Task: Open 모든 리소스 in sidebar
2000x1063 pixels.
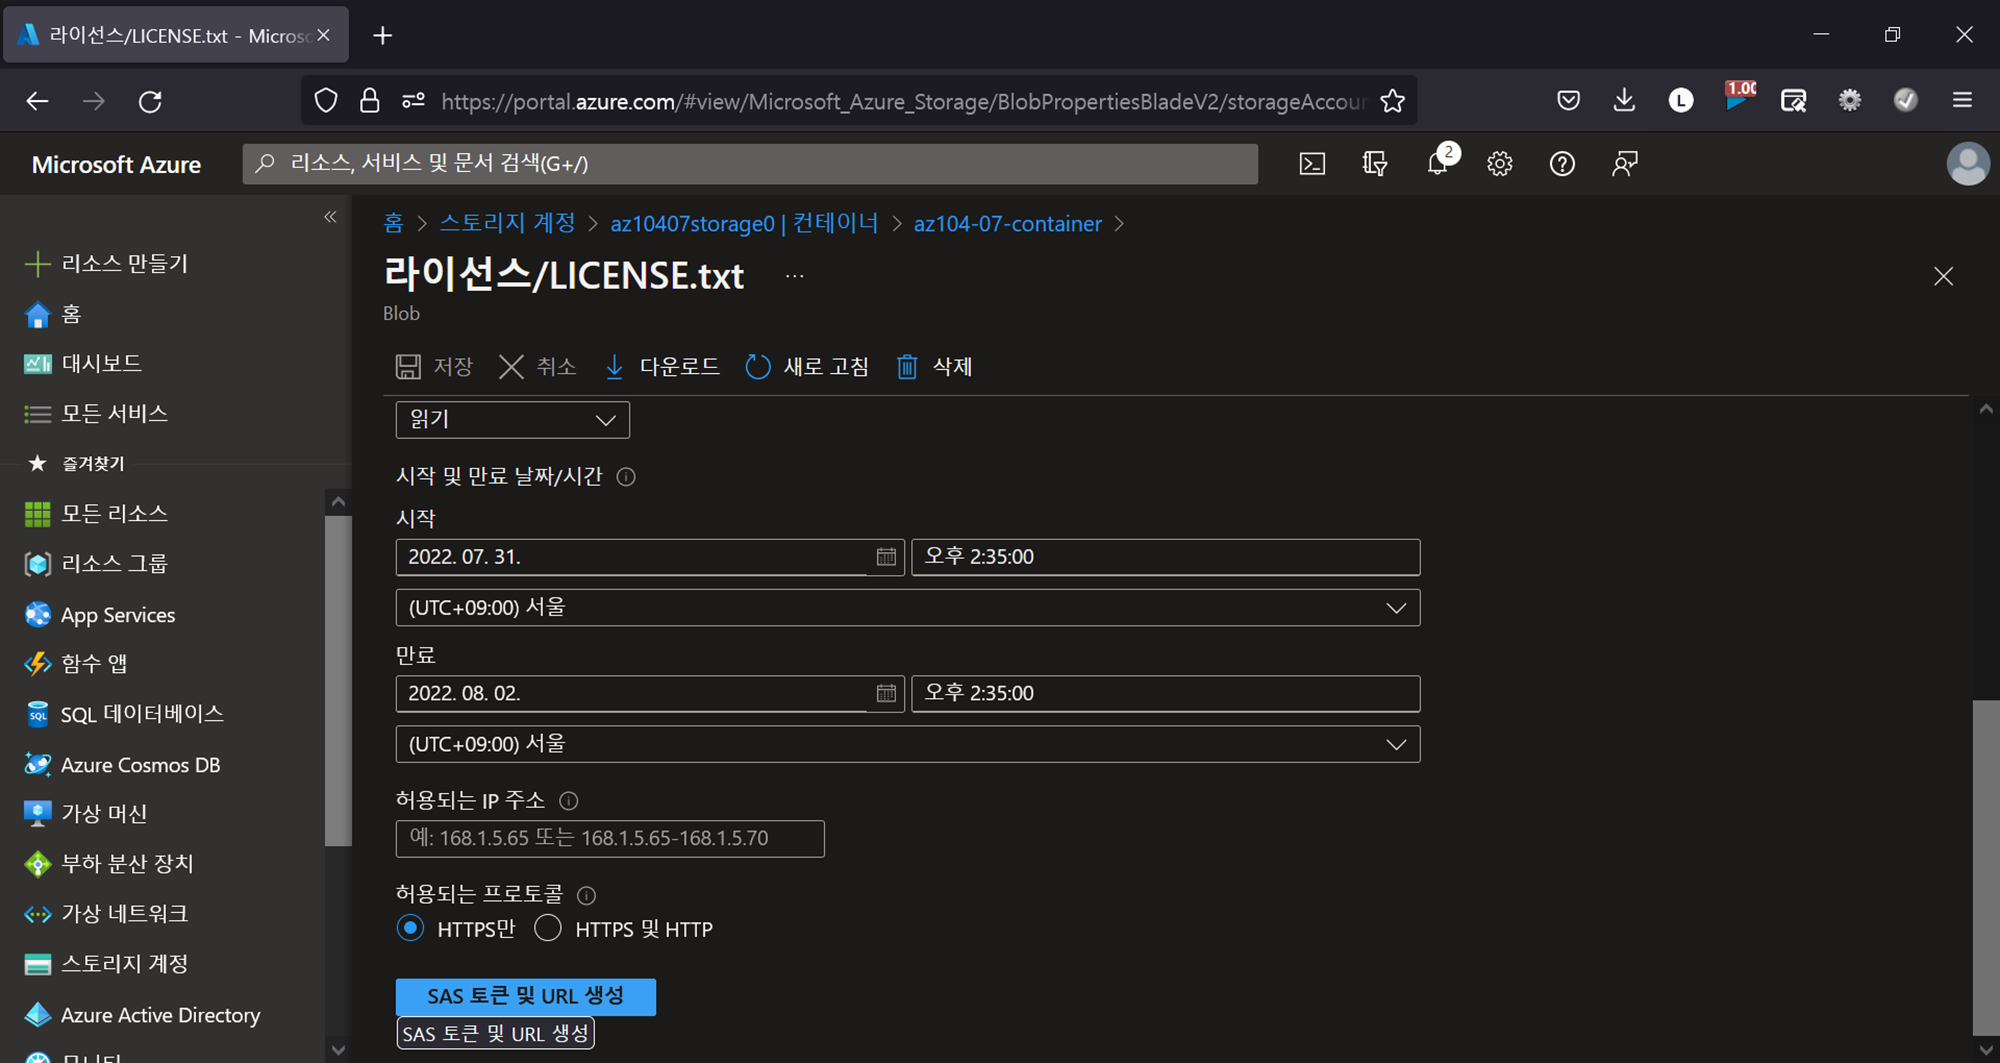Action: point(96,514)
